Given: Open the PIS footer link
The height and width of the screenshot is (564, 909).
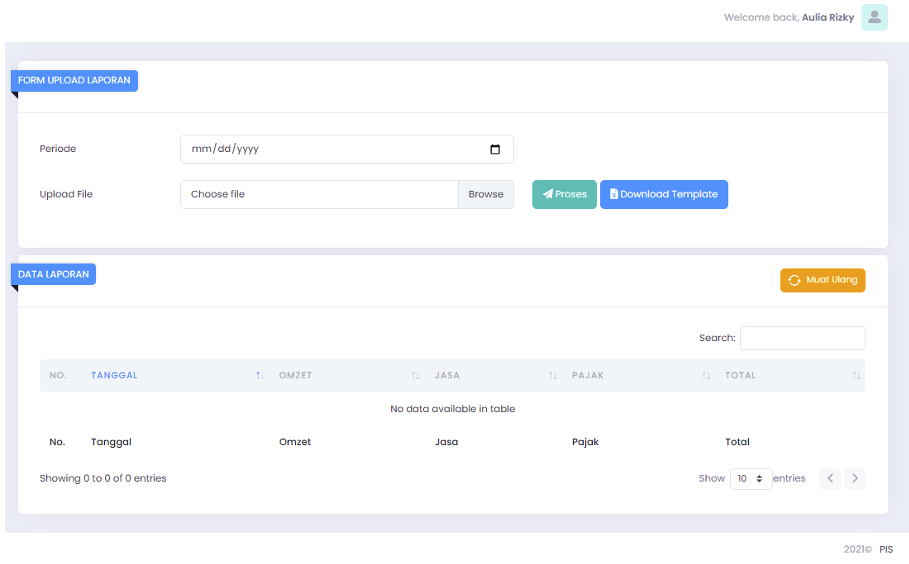Looking at the screenshot, I should click(x=886, y=549).
